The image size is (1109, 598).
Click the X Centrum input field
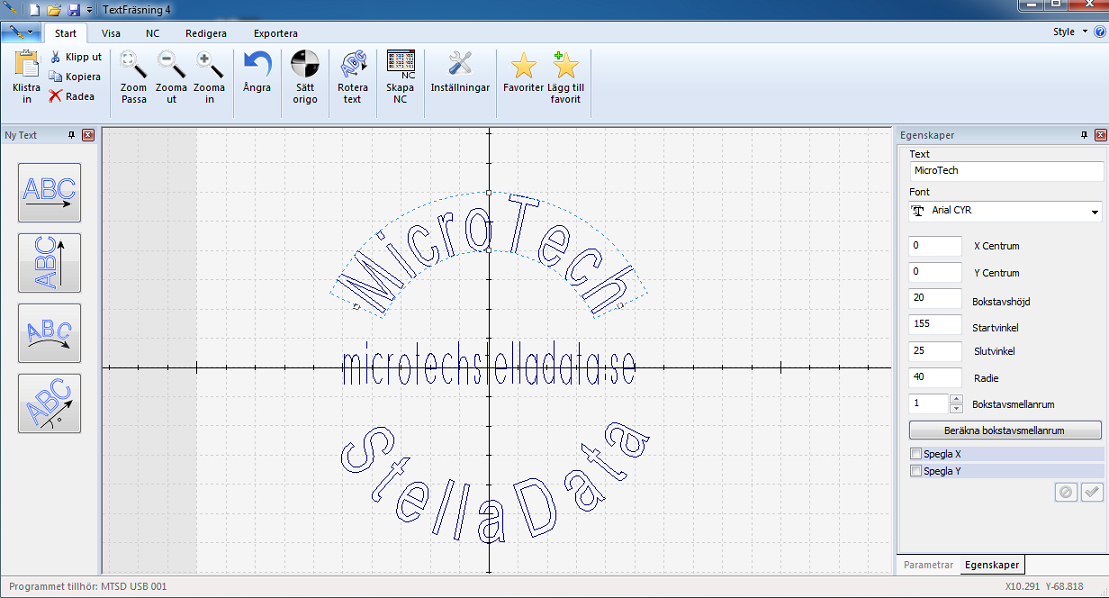tap(935, 246)
